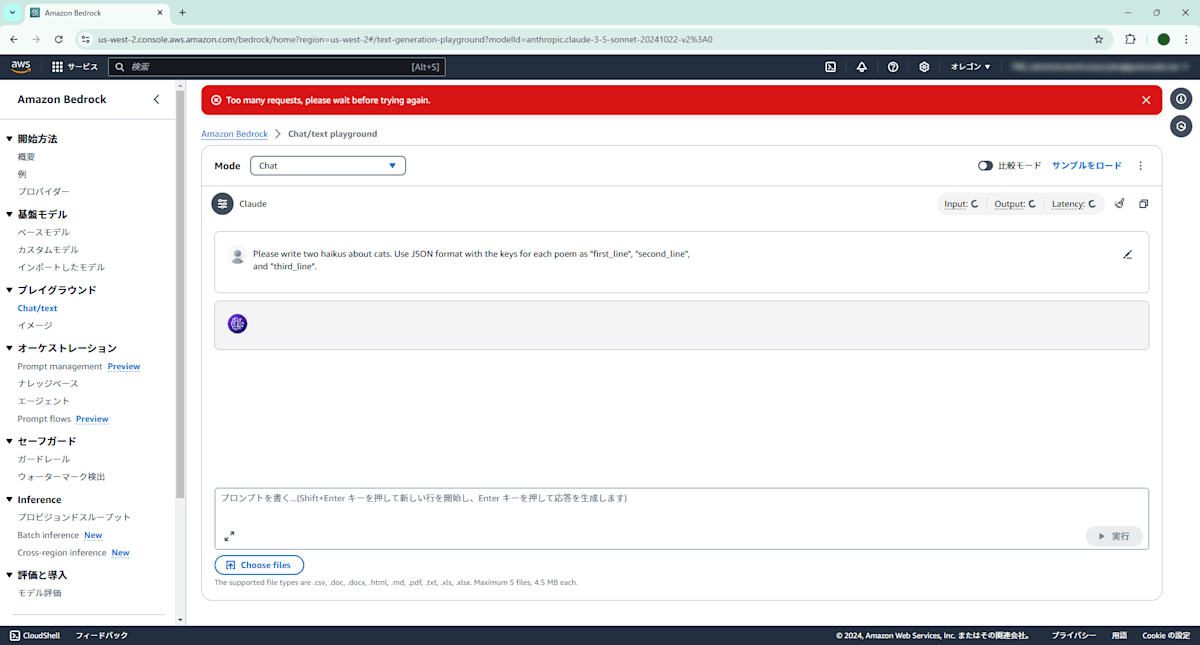Click the AWS 検索 search box

(276, 67)
